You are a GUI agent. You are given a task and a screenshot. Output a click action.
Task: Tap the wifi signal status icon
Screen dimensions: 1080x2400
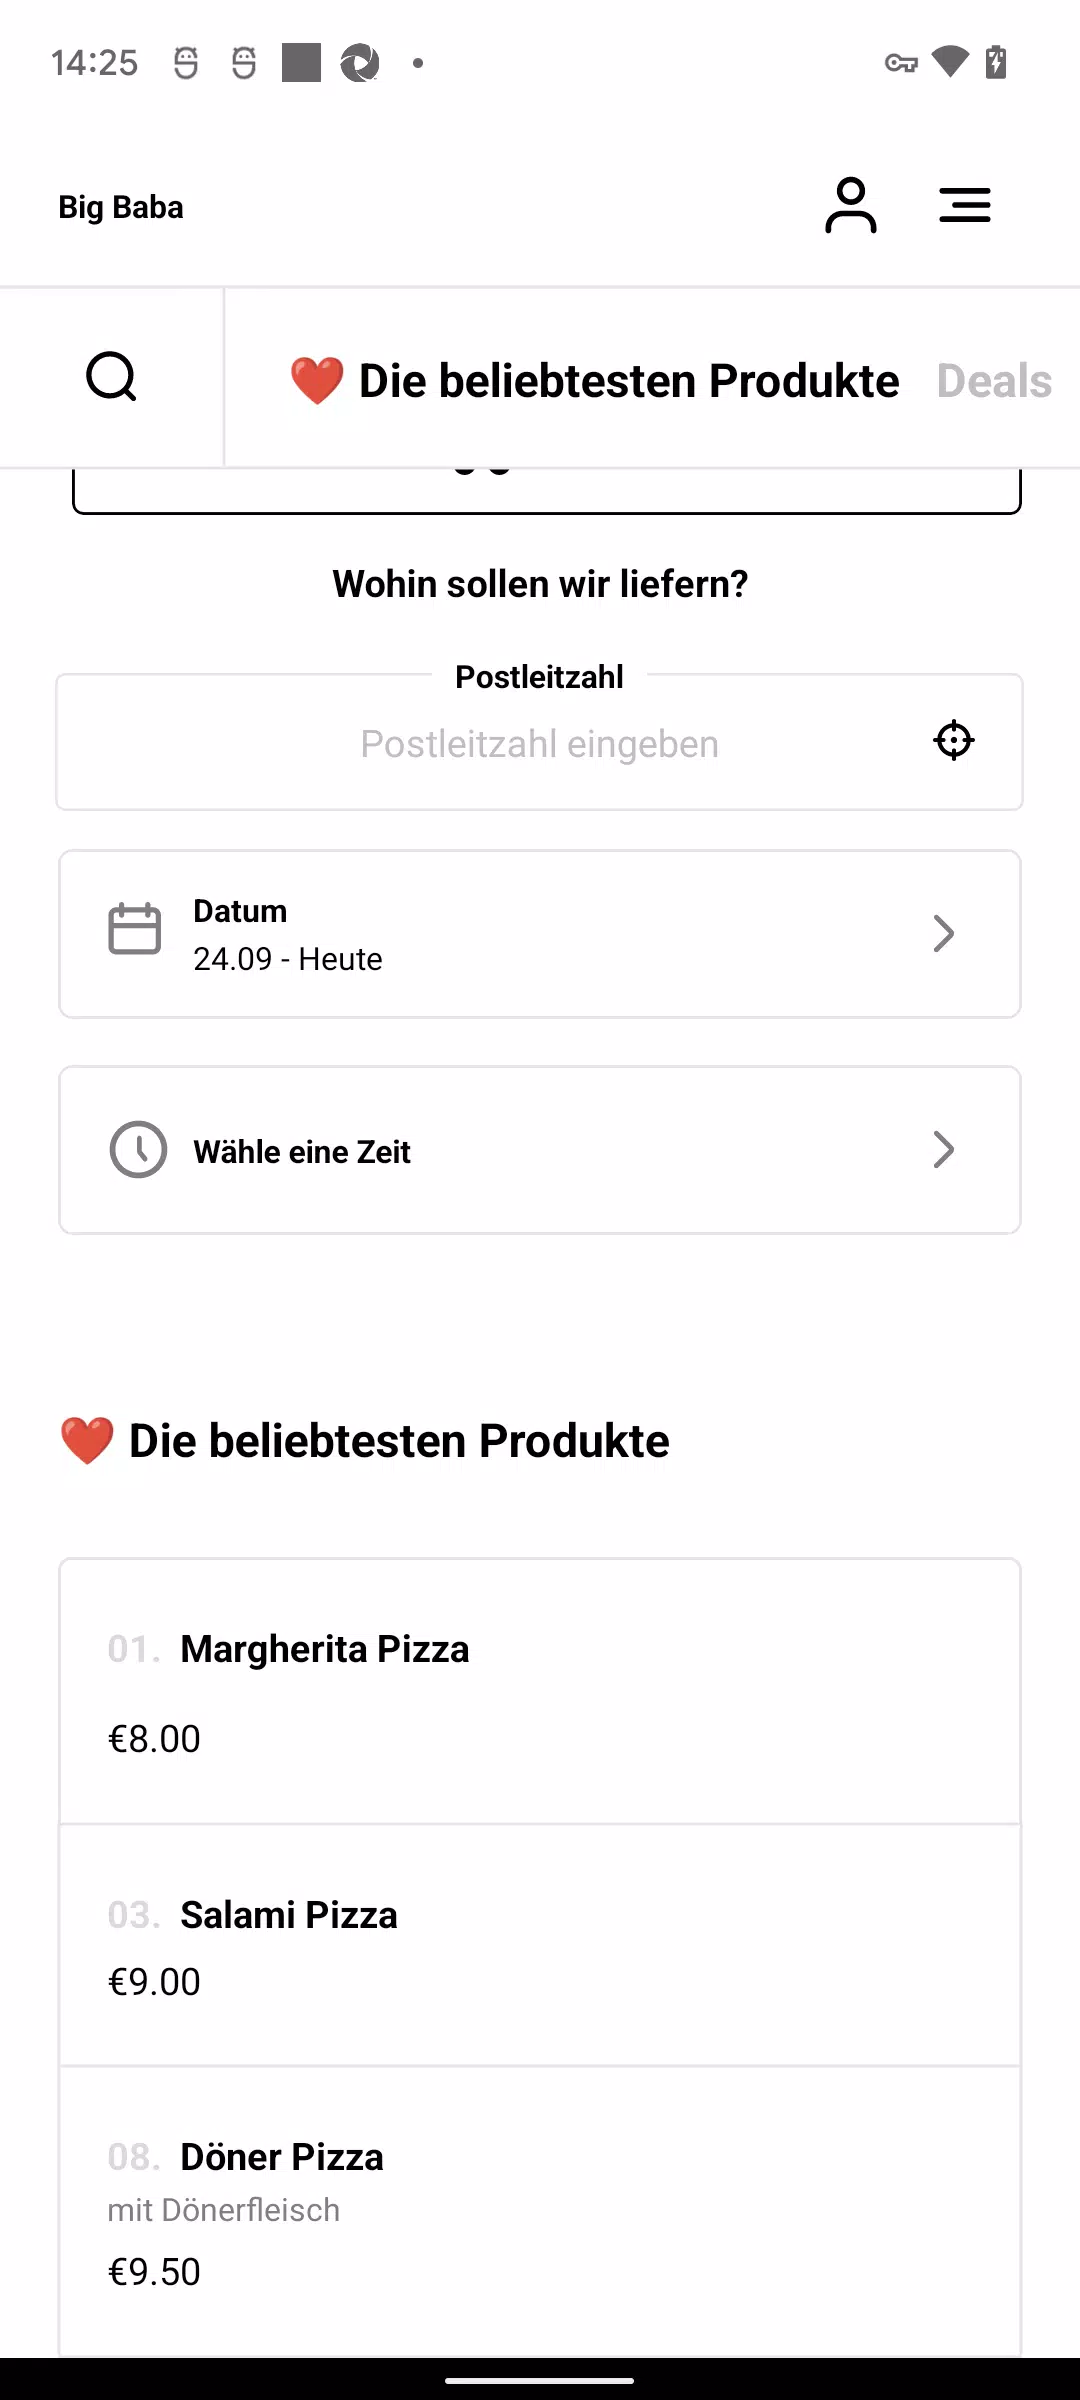coord(950,62)
